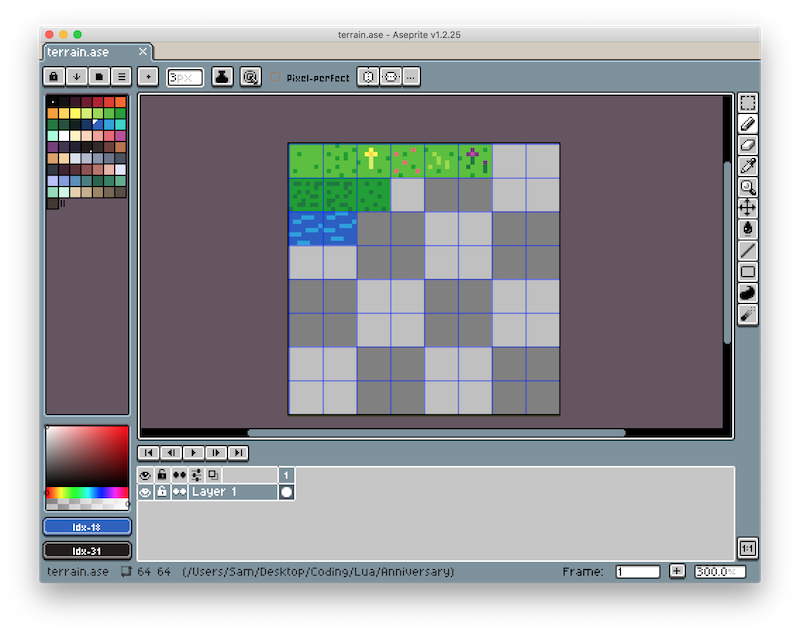Select the Paint Bucket tool
Viewport: 800px width, 635px height.
point(750,229)
